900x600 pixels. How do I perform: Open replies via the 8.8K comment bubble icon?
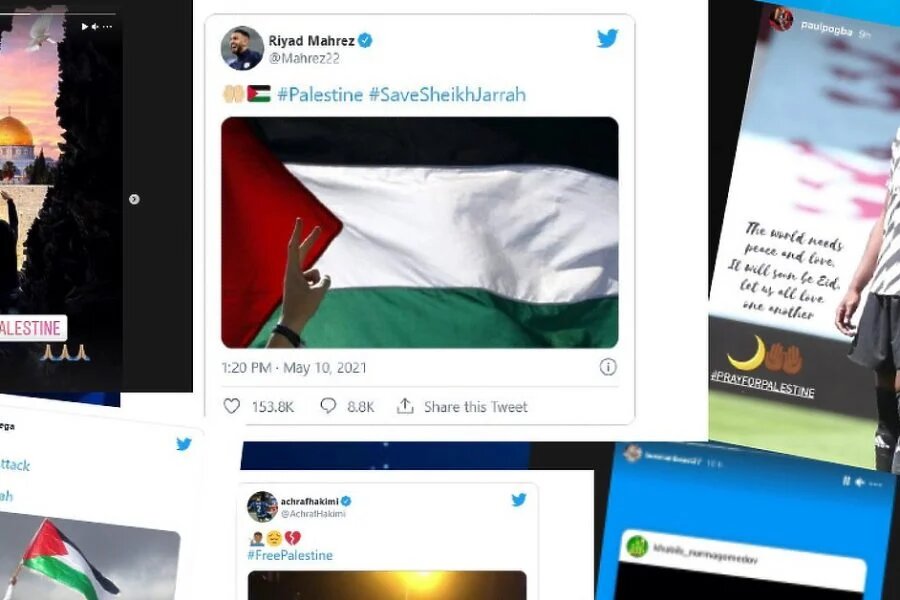coord(328,405)
